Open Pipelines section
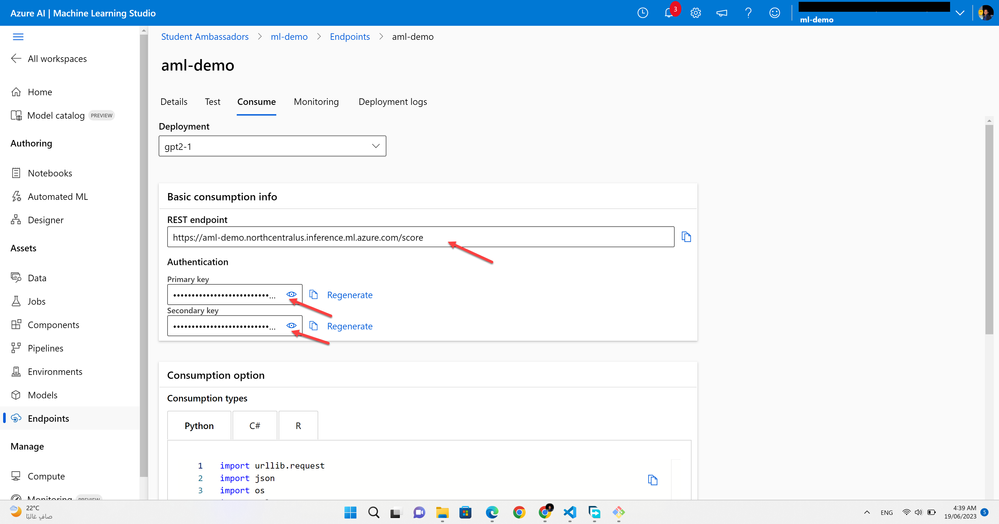 (38, 348)
